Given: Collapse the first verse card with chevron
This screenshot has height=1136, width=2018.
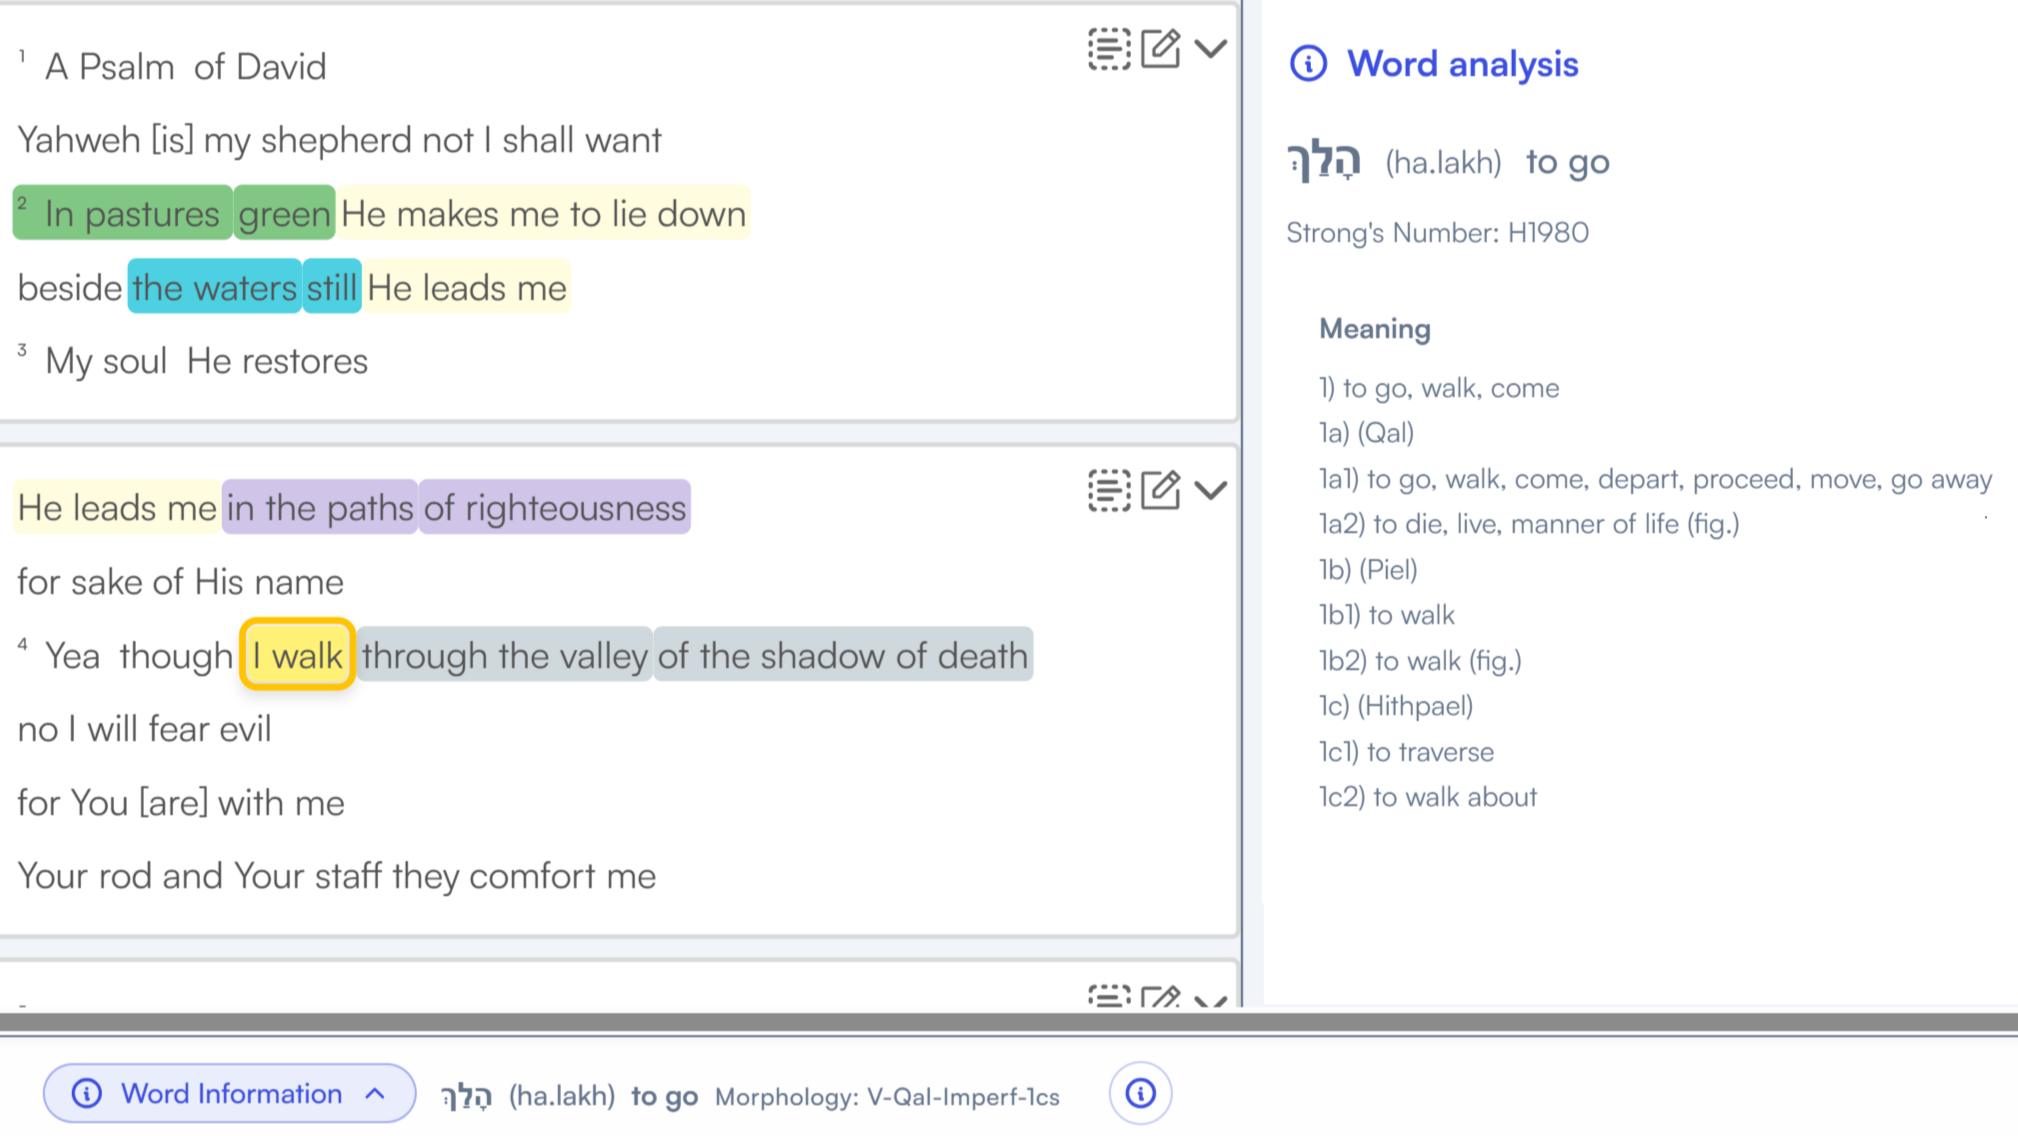Looking at the screenshot, I should coord(1211,48).
